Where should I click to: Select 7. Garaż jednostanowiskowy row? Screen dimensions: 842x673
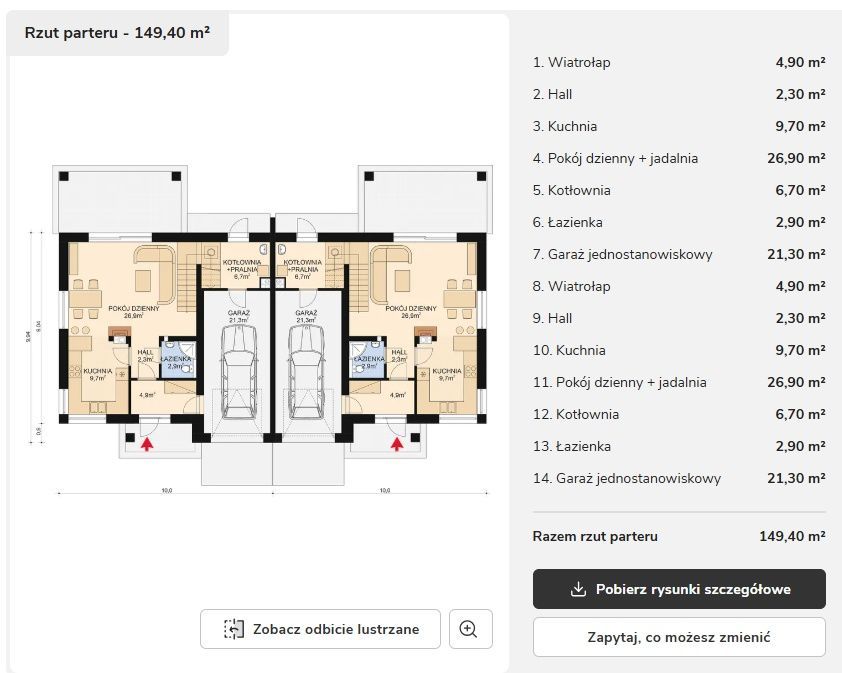[x=622, y=254]
